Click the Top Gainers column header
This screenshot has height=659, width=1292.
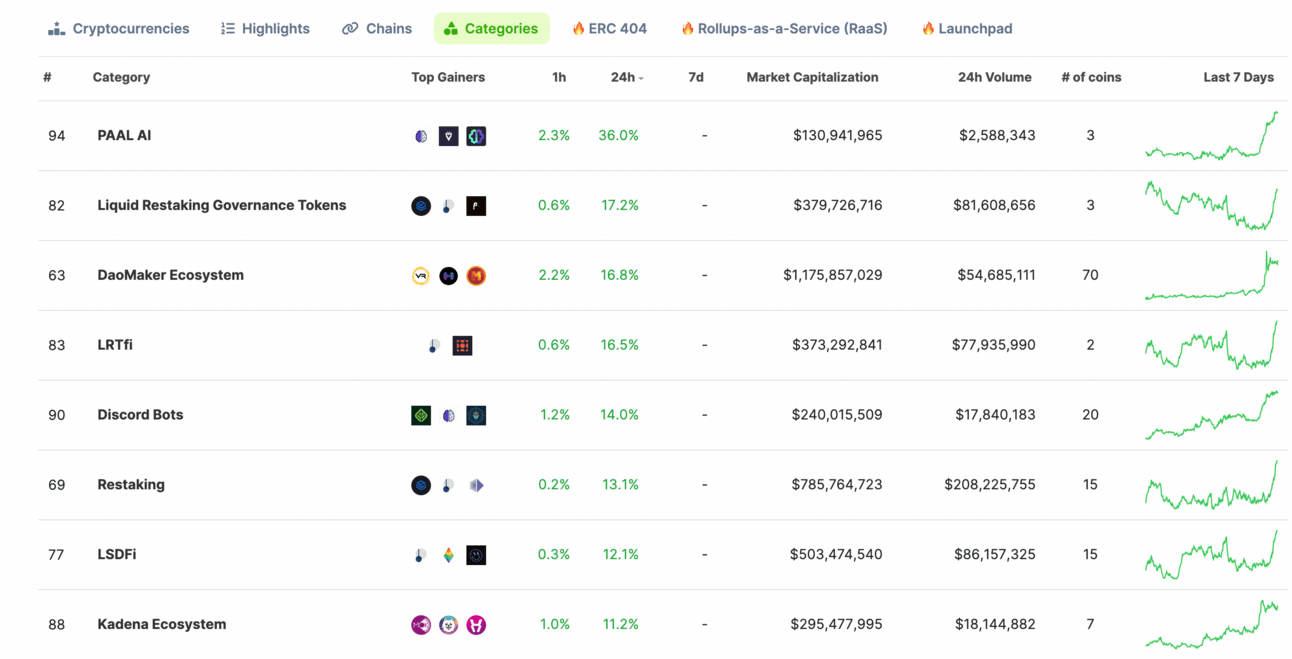(x=448, y=77)
